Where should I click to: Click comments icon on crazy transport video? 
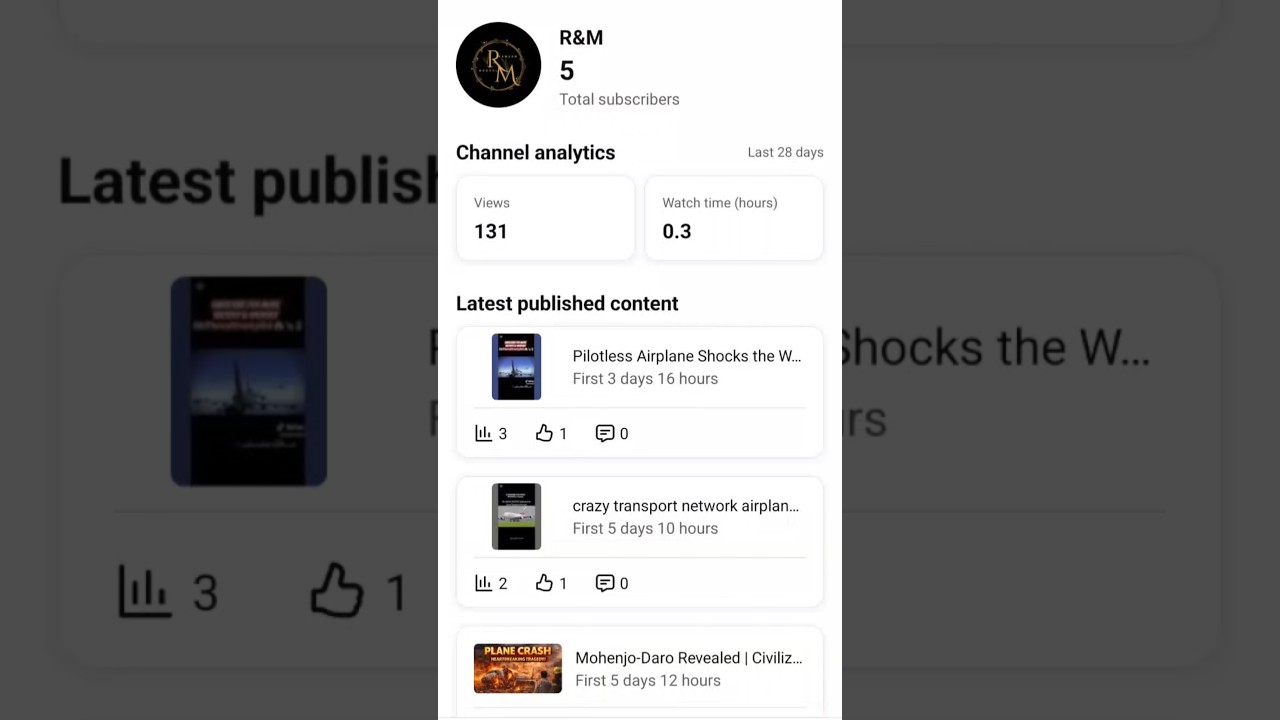[x=605, y=583]
